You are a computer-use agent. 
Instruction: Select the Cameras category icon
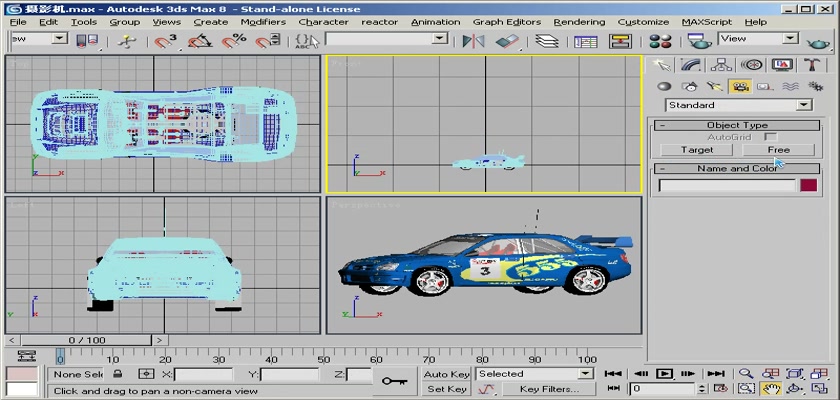[x=740, y=86]
